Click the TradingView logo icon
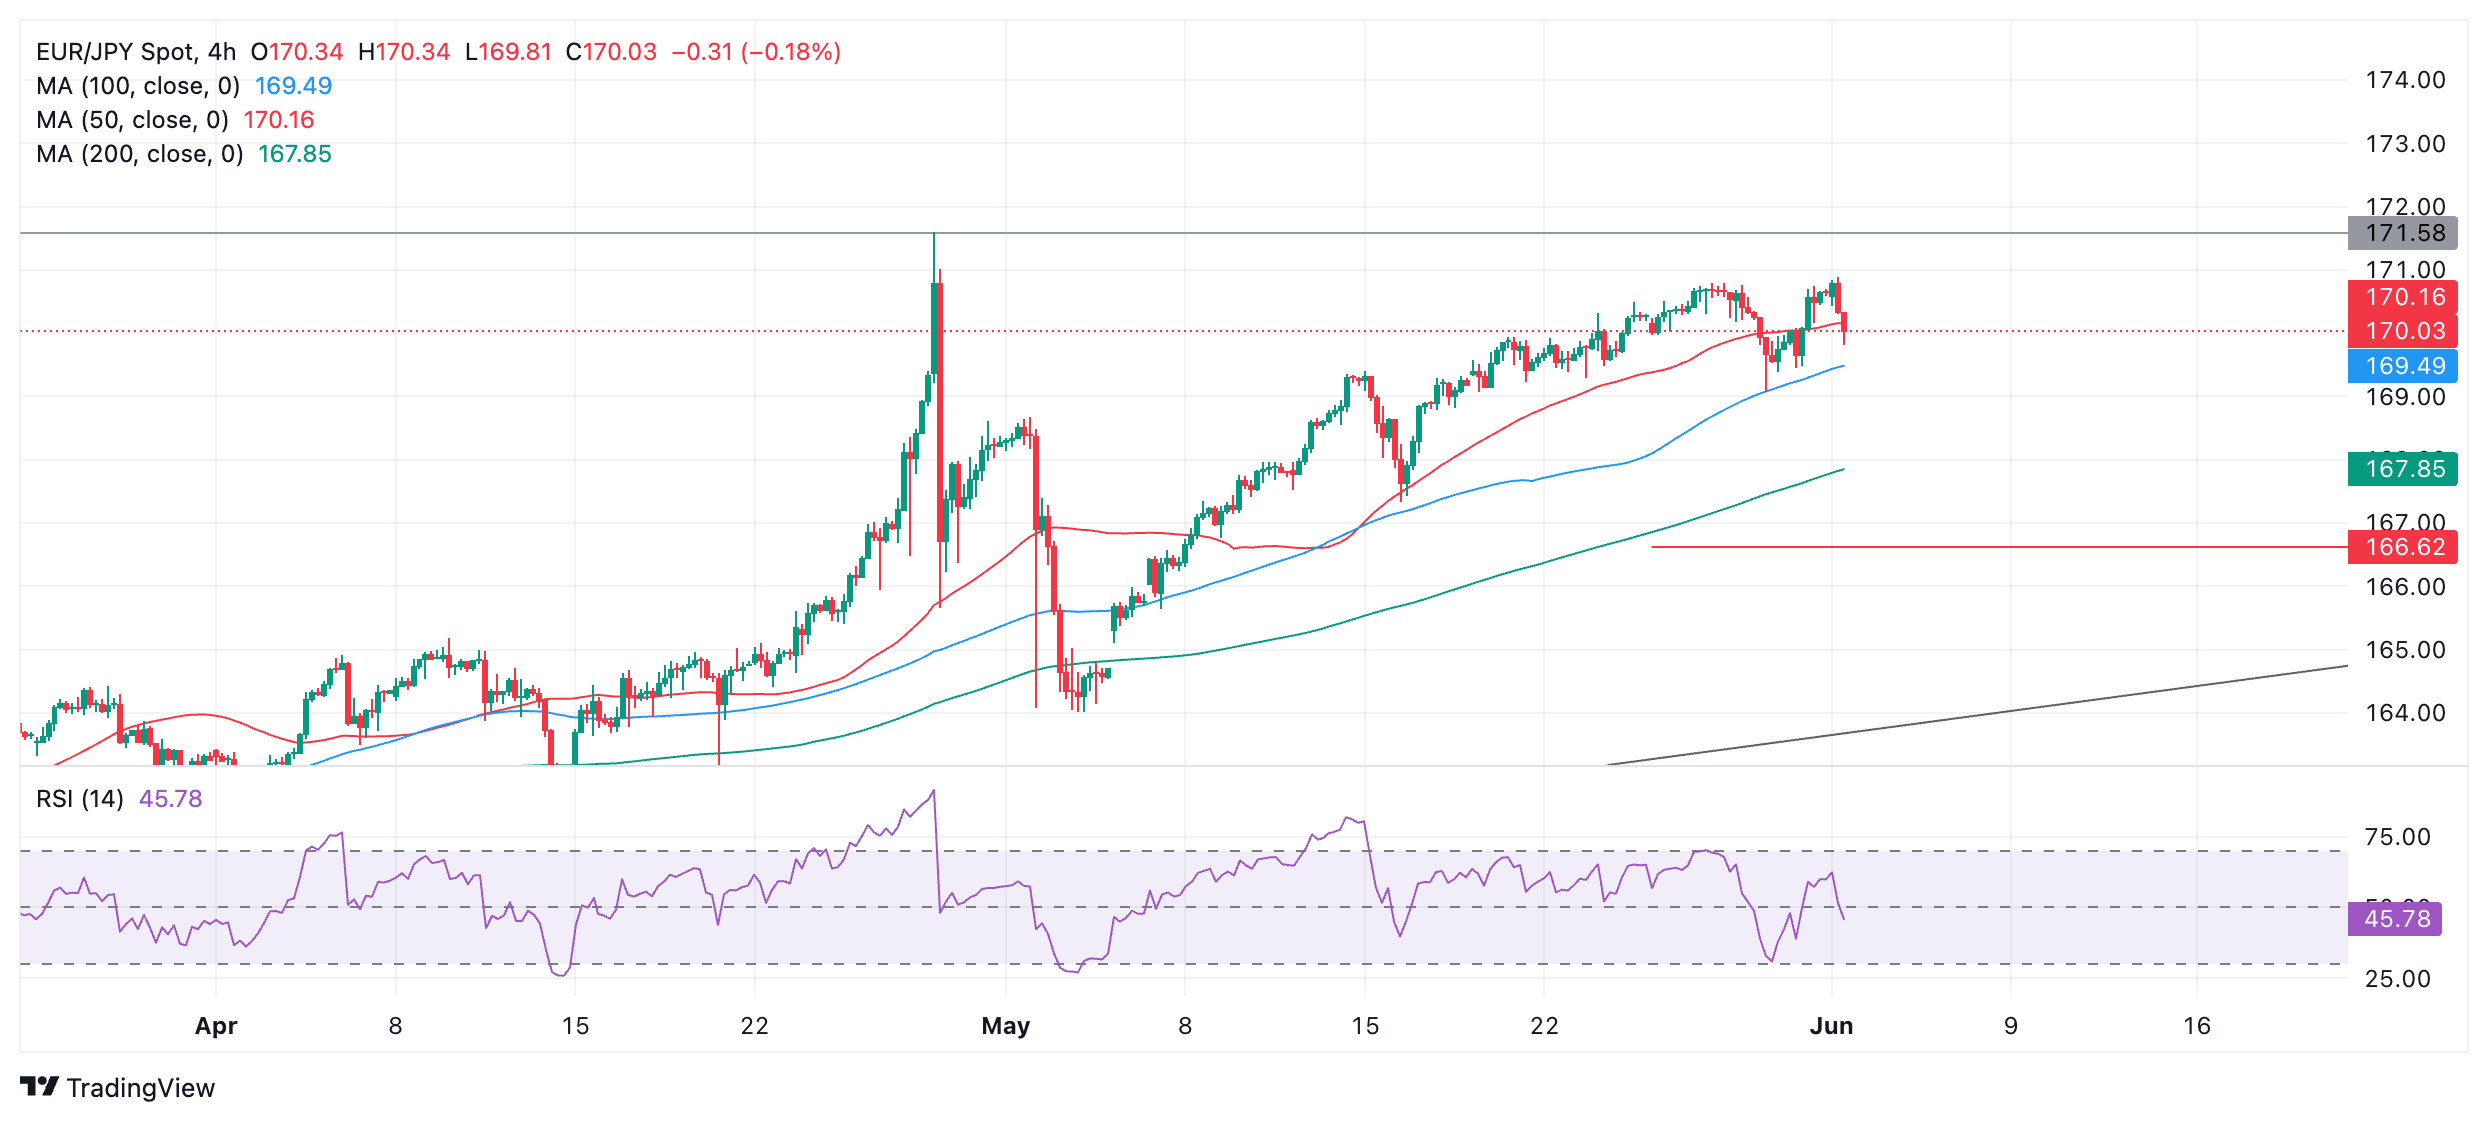 pyautogui.click(x=39, y=1086)
